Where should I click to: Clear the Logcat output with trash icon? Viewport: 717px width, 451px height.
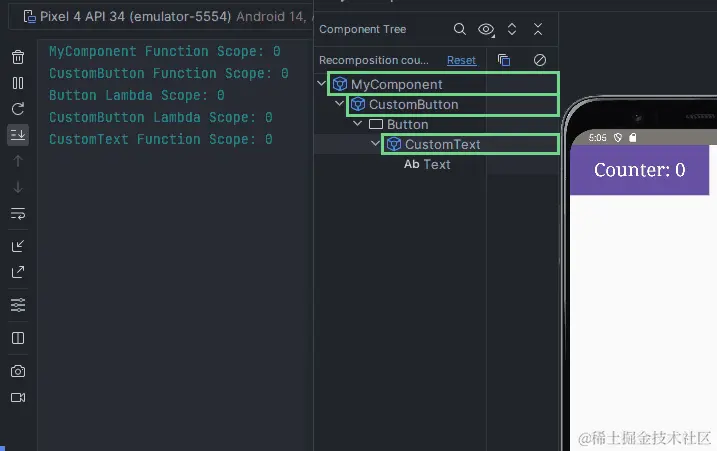(x=18, y=57)
